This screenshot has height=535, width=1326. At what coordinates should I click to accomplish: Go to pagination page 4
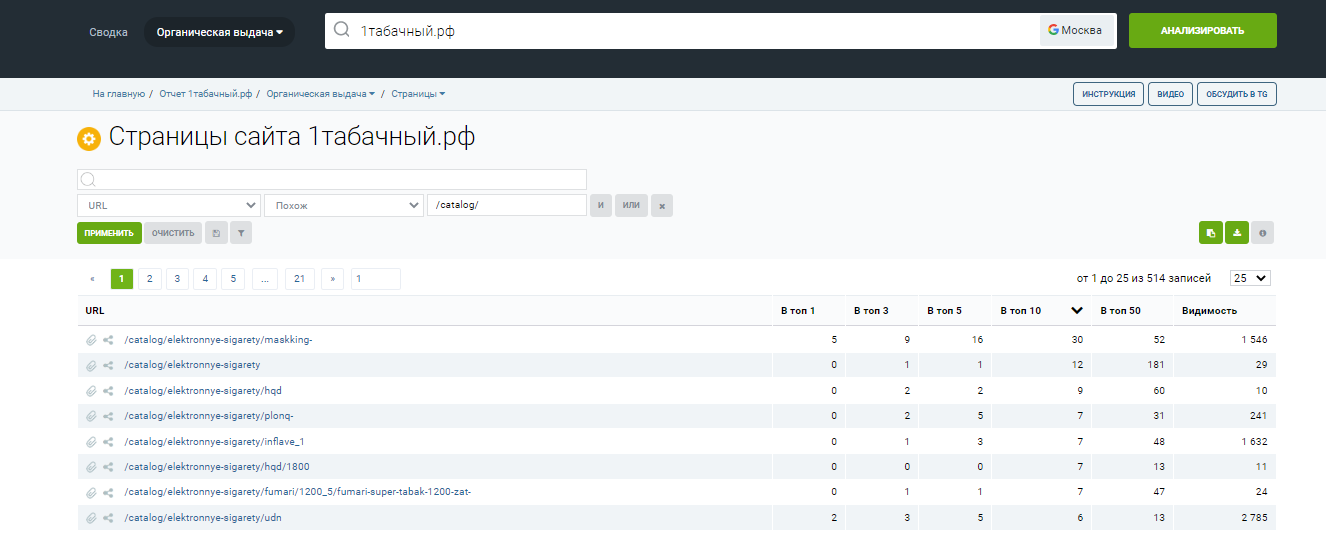click(205, 279)
